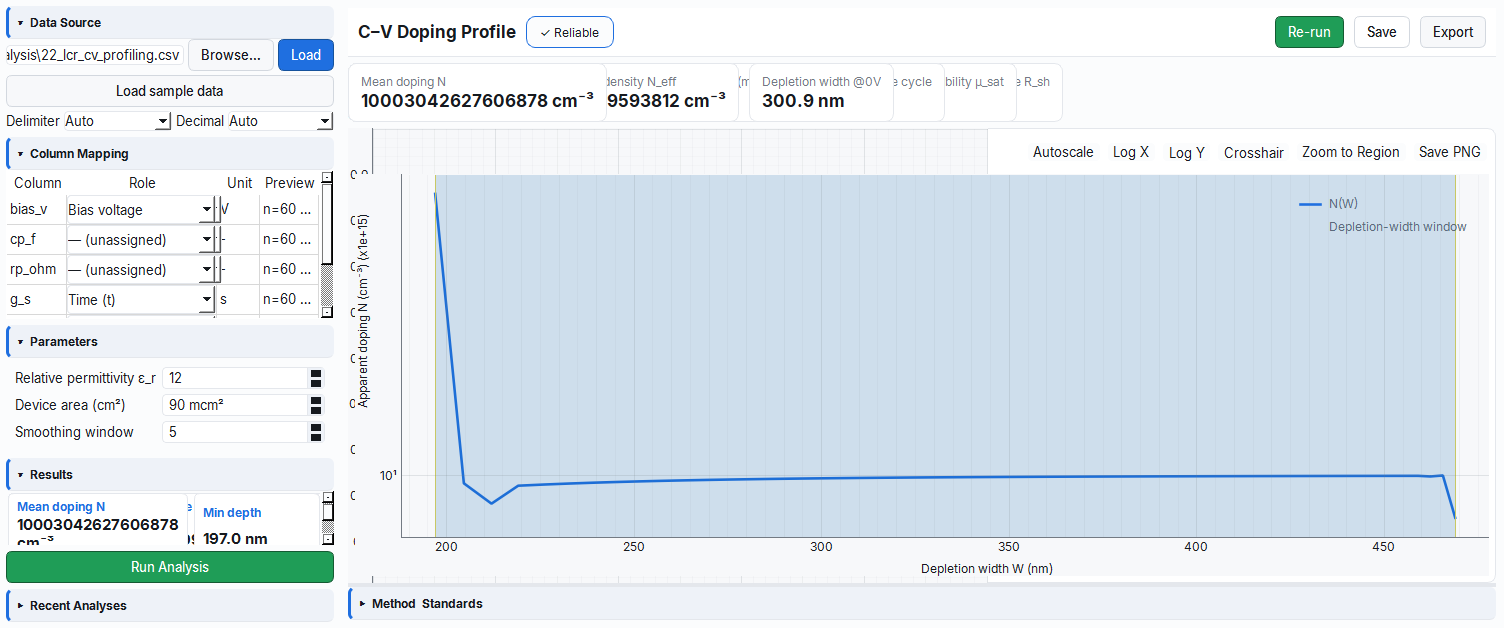
Task: Click the bias_v column name cell
Action: tap(36, 210)
